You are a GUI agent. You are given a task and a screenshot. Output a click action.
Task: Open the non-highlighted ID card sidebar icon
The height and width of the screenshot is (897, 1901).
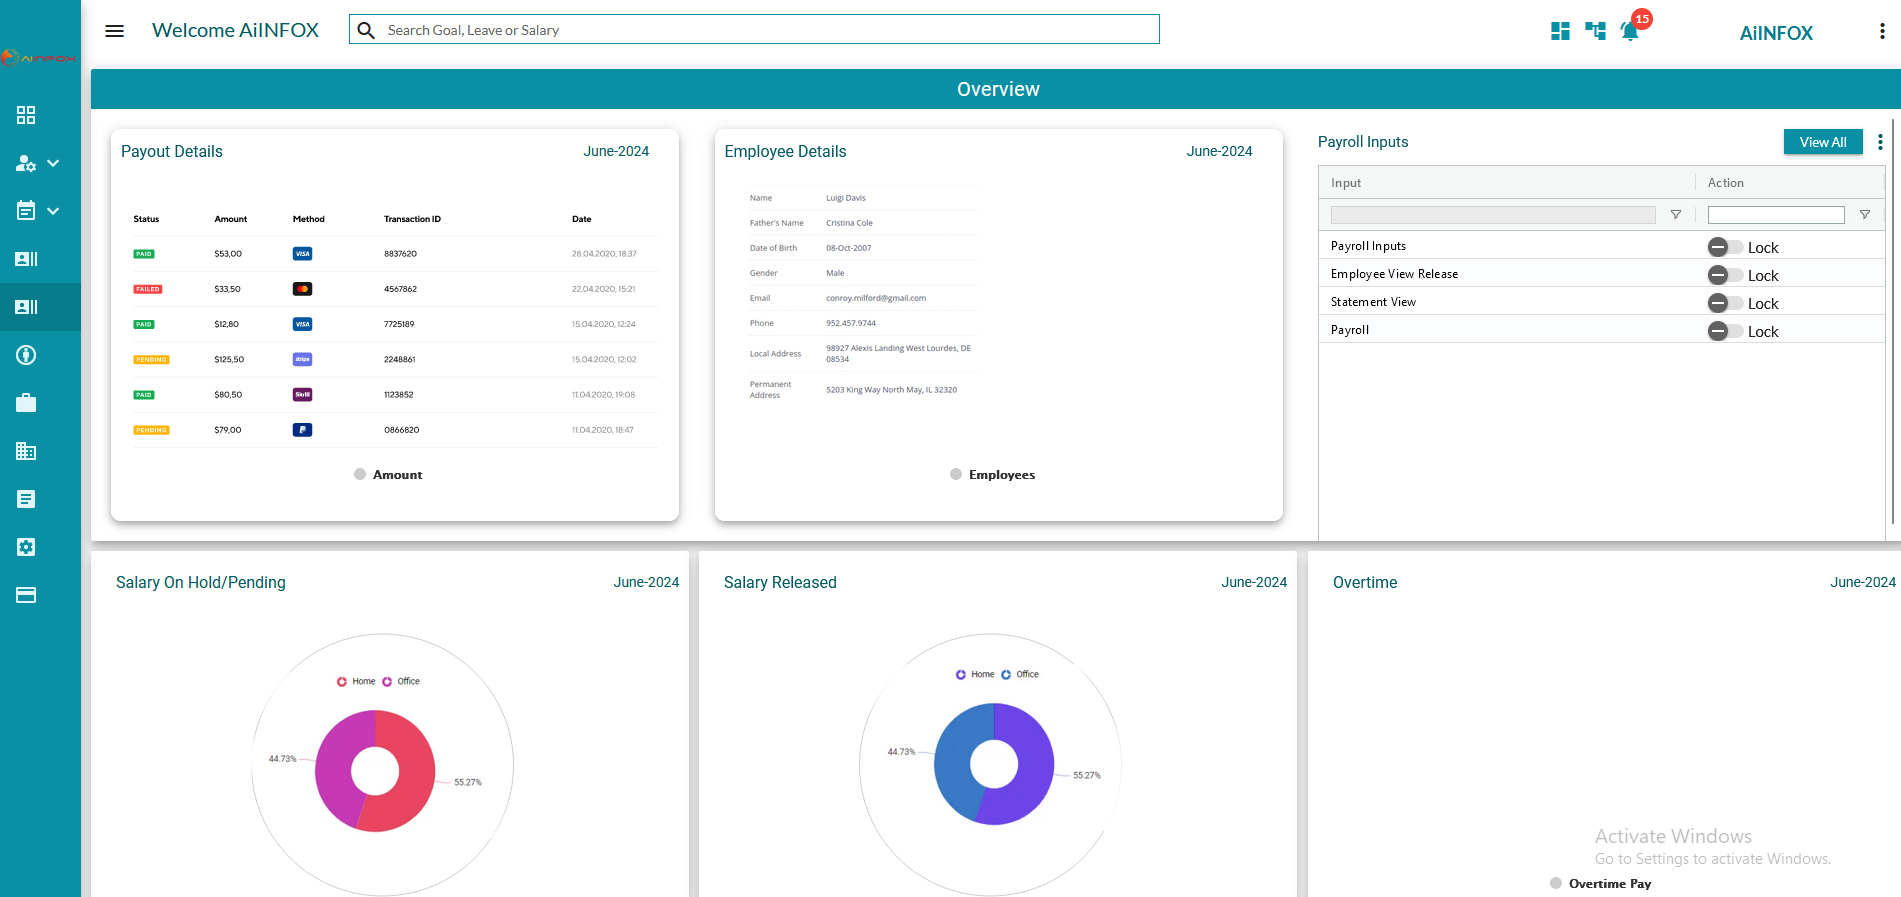point(26,259)
